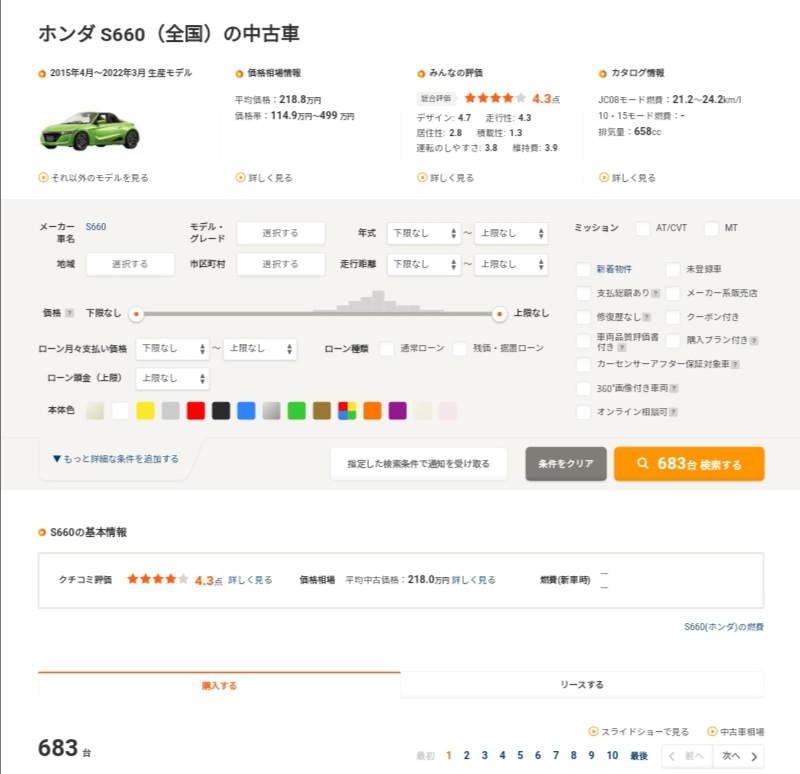Enable the 未登録車 checkbox
This screenshot has height=774, width=800.
tap(673, 269)
